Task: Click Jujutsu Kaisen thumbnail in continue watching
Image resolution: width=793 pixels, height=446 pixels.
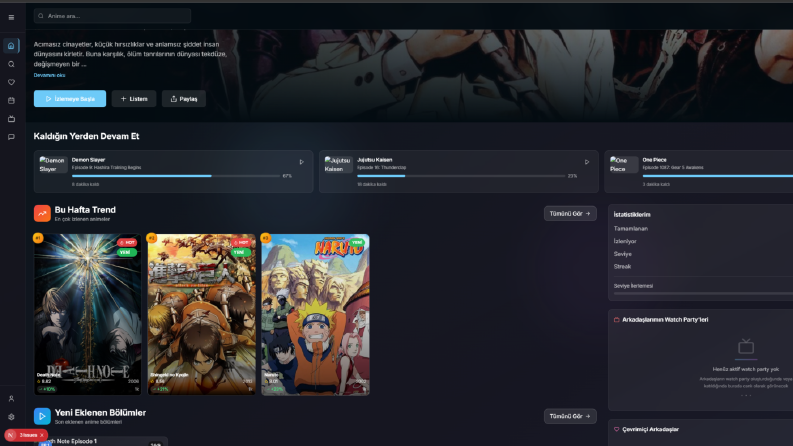Action: 338,165
